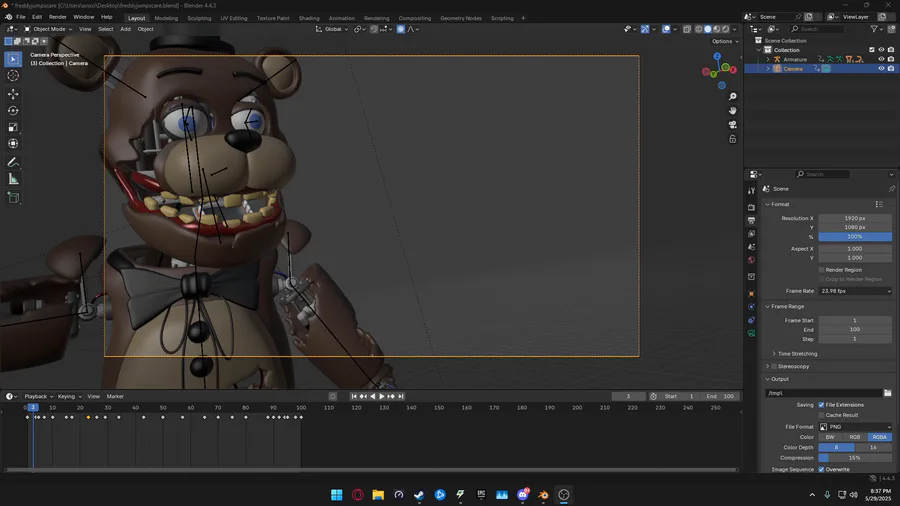This screenshot has width=900, height=506.
Task: Select the Annotate tool
Action: click(x=13, y=162)
